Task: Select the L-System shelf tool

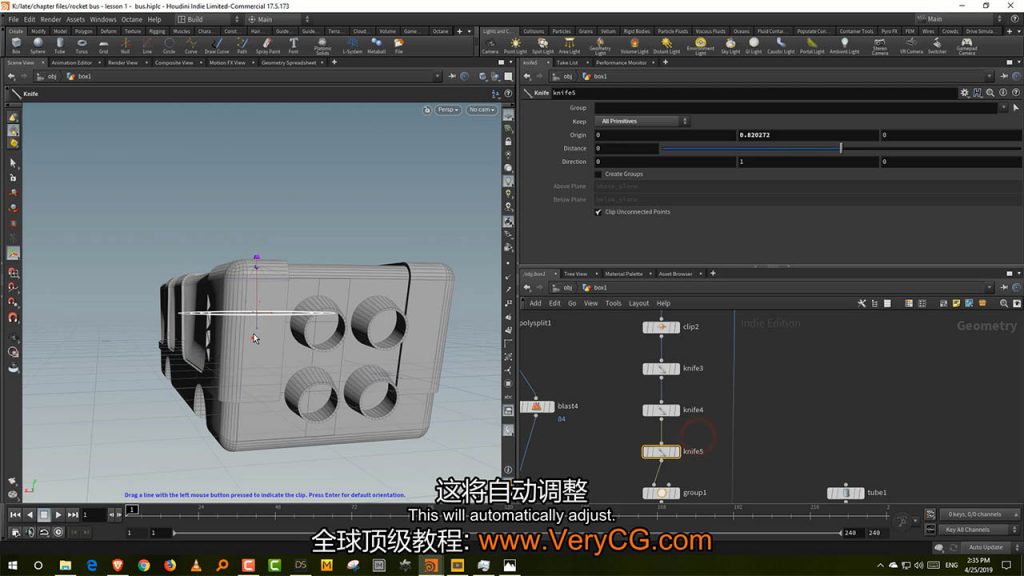Action: [x=352, y=45]
